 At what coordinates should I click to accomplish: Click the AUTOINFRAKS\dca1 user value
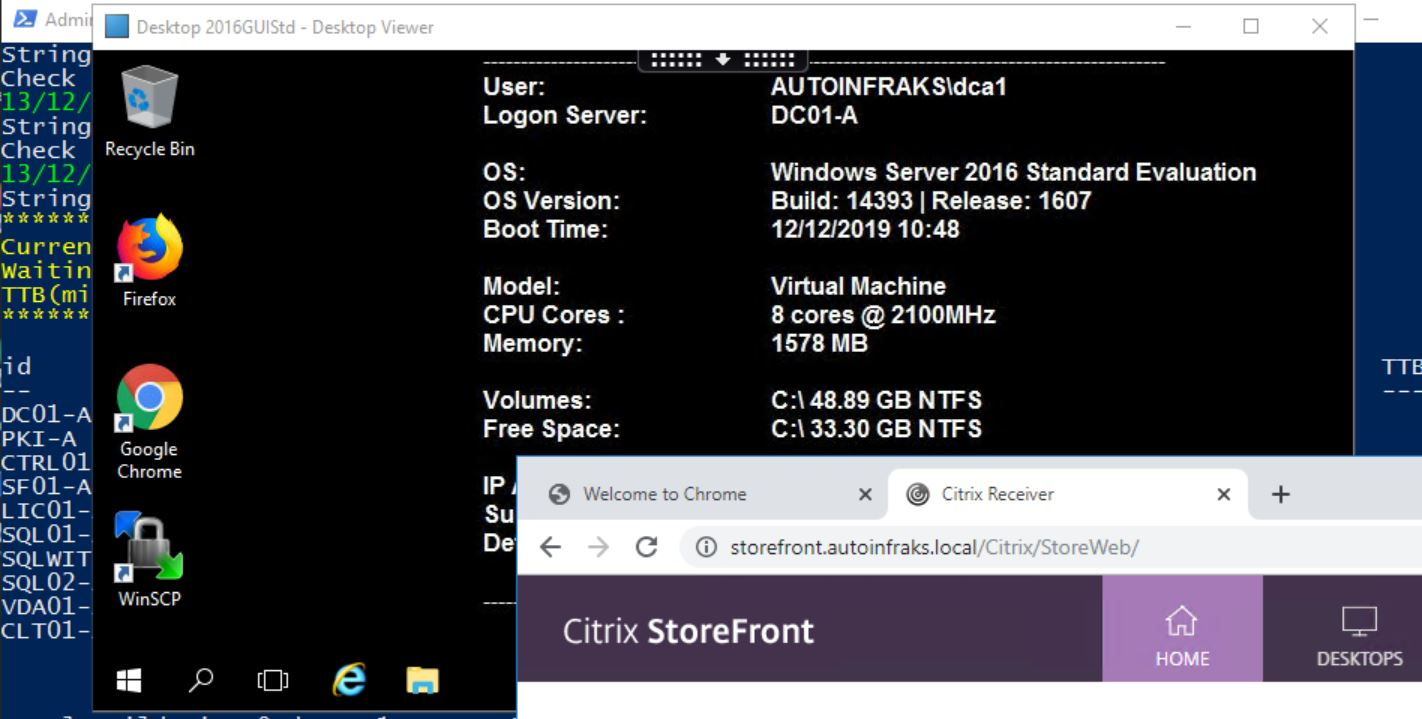(888, 87)
